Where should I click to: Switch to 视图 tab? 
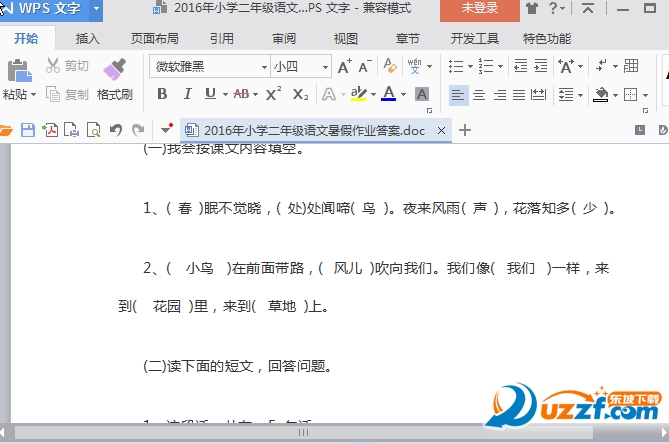coord(346,39)
